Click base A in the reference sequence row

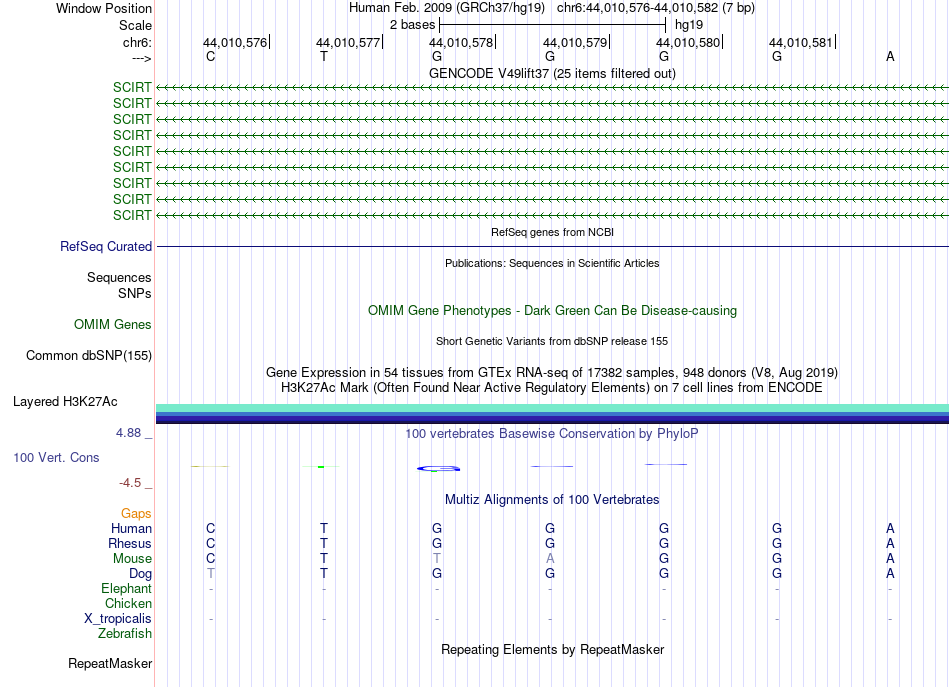(890, 56)
